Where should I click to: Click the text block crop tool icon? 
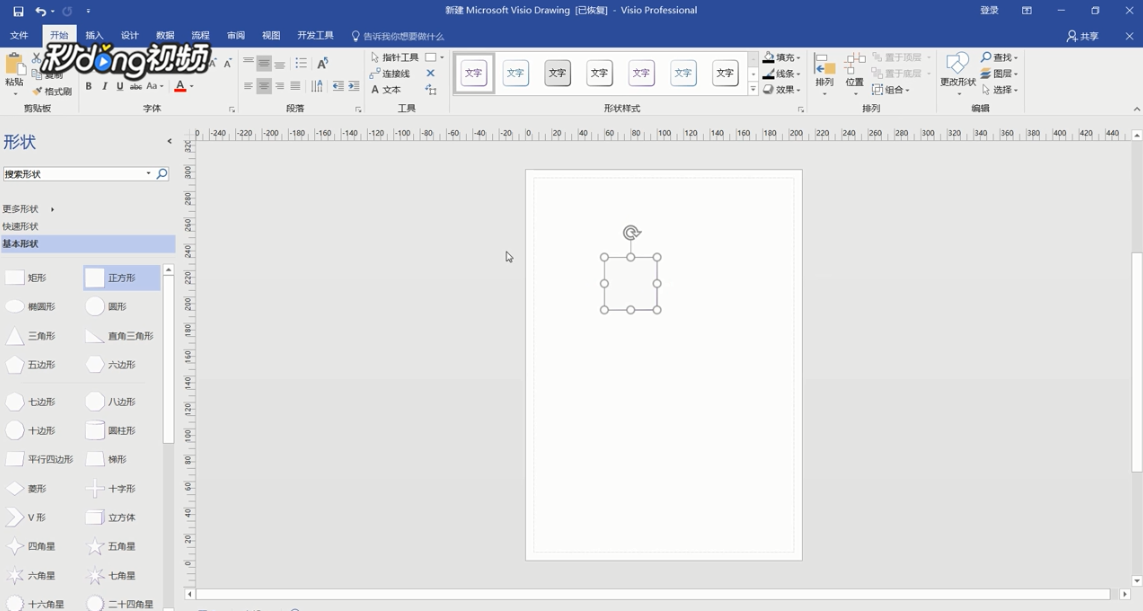click(431, 90)
